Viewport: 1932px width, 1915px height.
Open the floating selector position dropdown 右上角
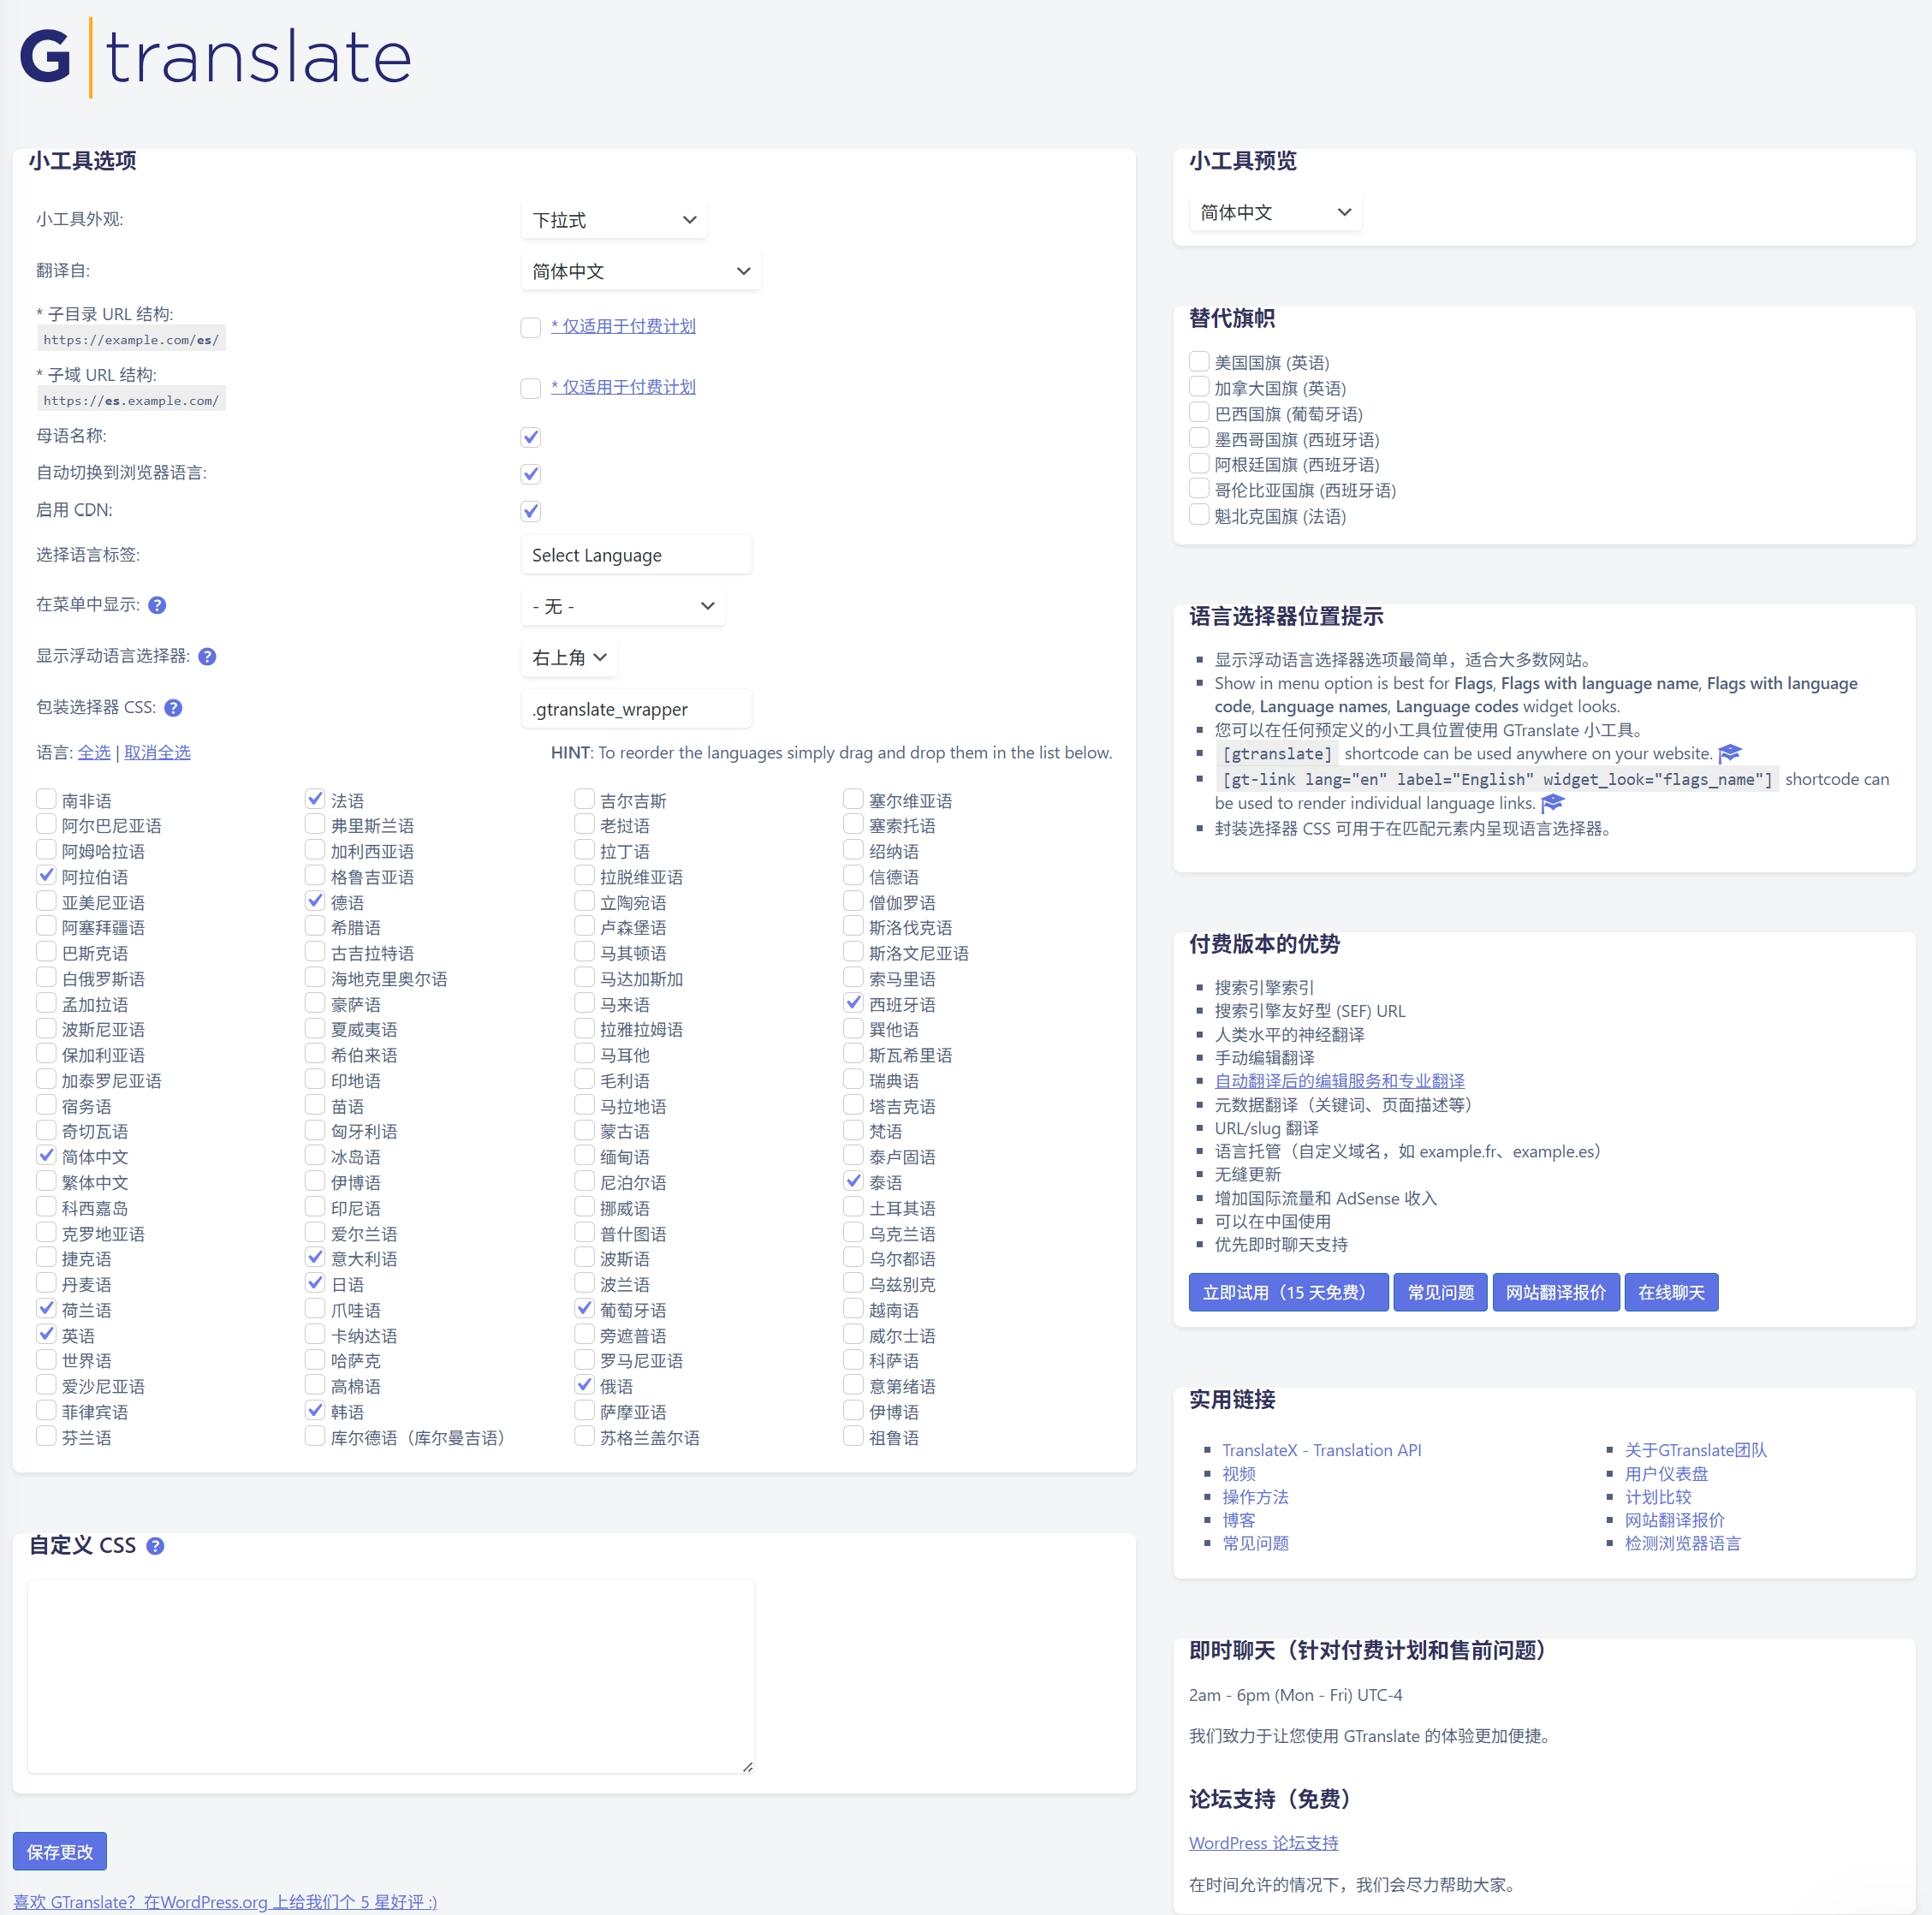[x=569, y=657]
